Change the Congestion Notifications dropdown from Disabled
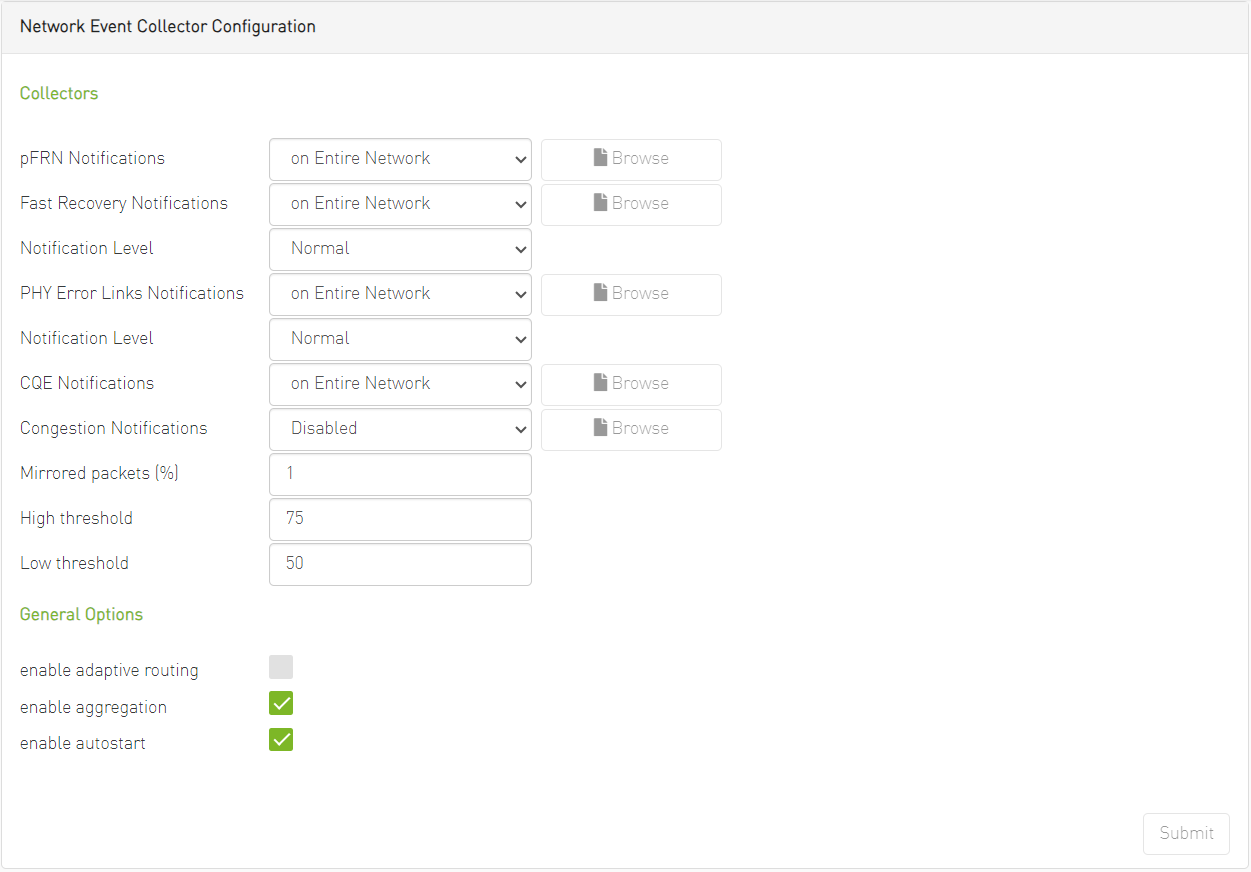 (400, 429)
